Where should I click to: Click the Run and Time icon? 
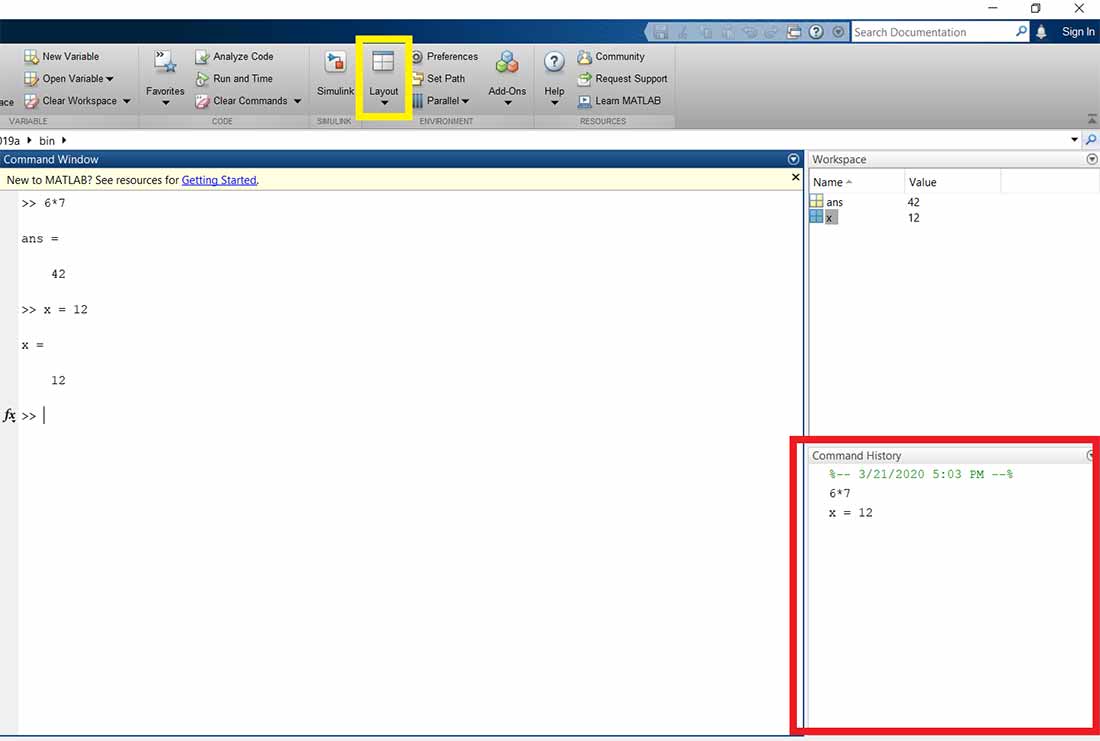tap(202, 79)
